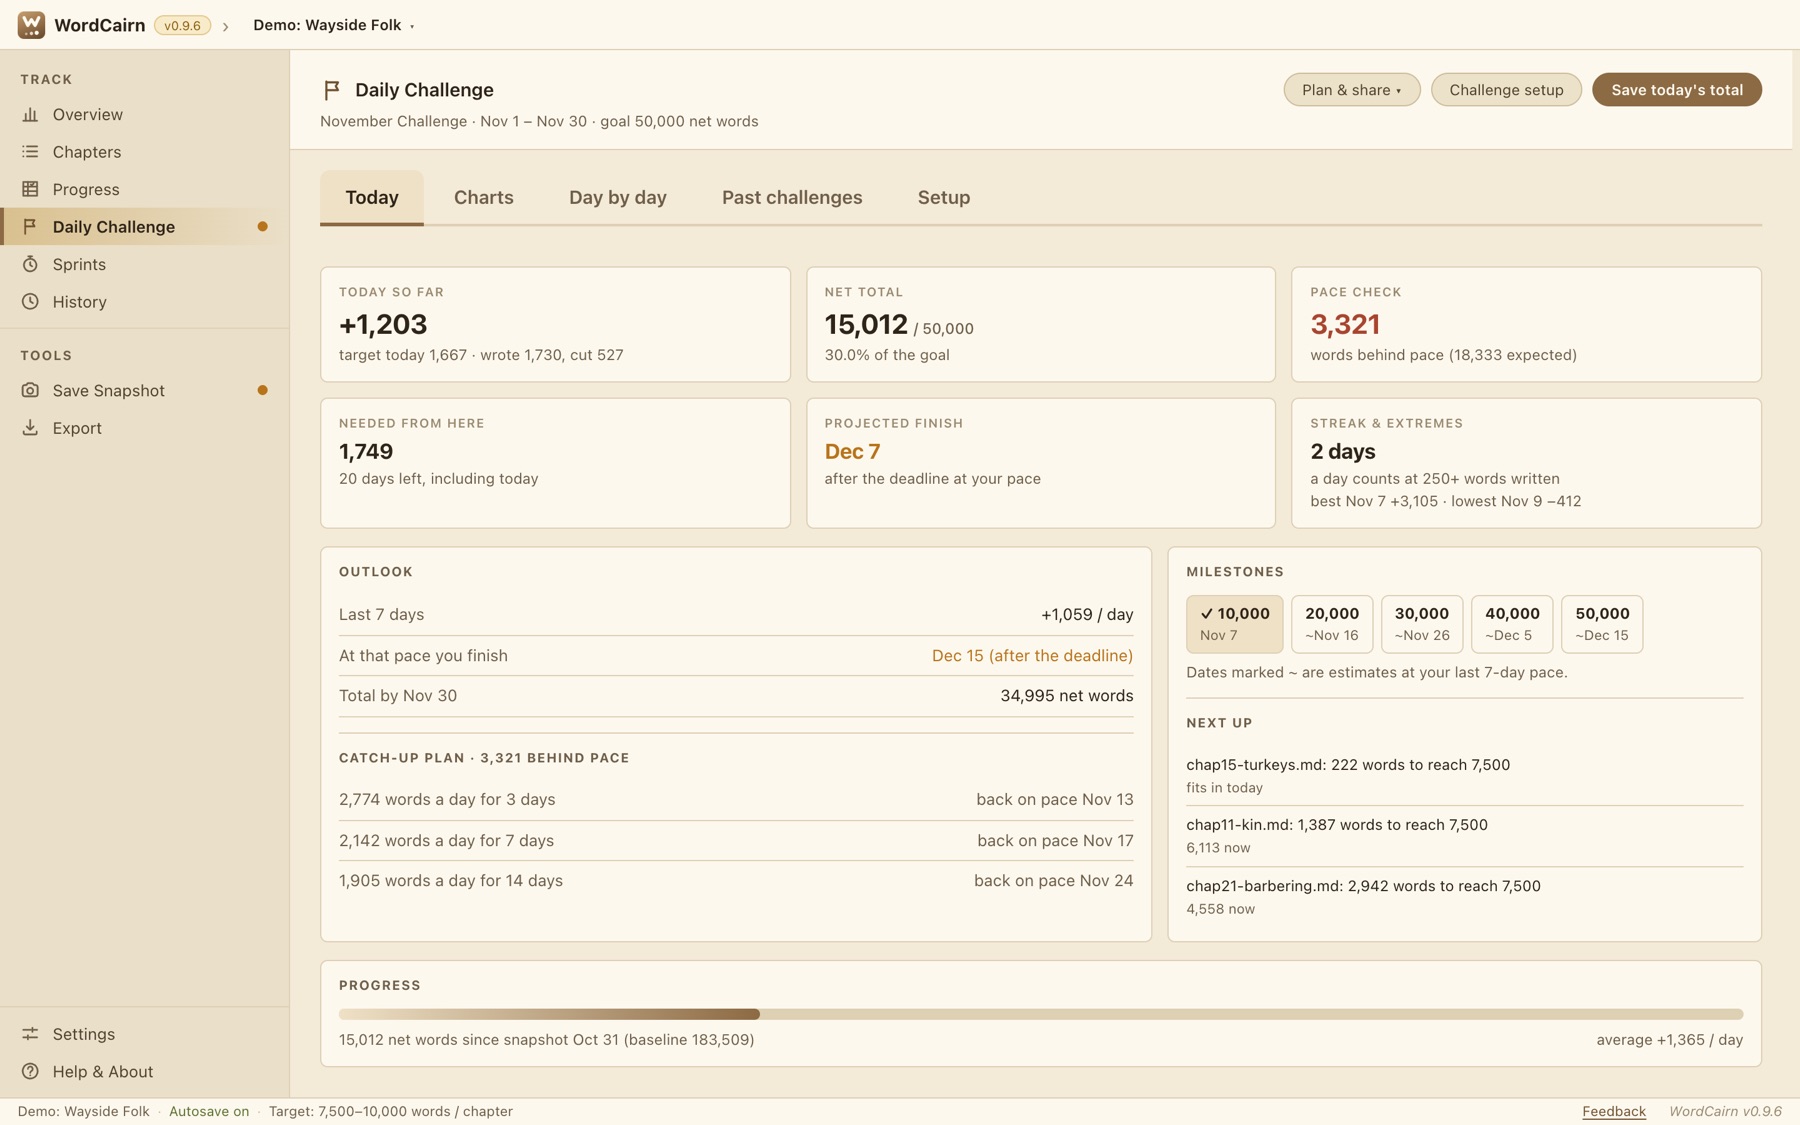Click the net words progress bar

[x=1041, y=1014]
